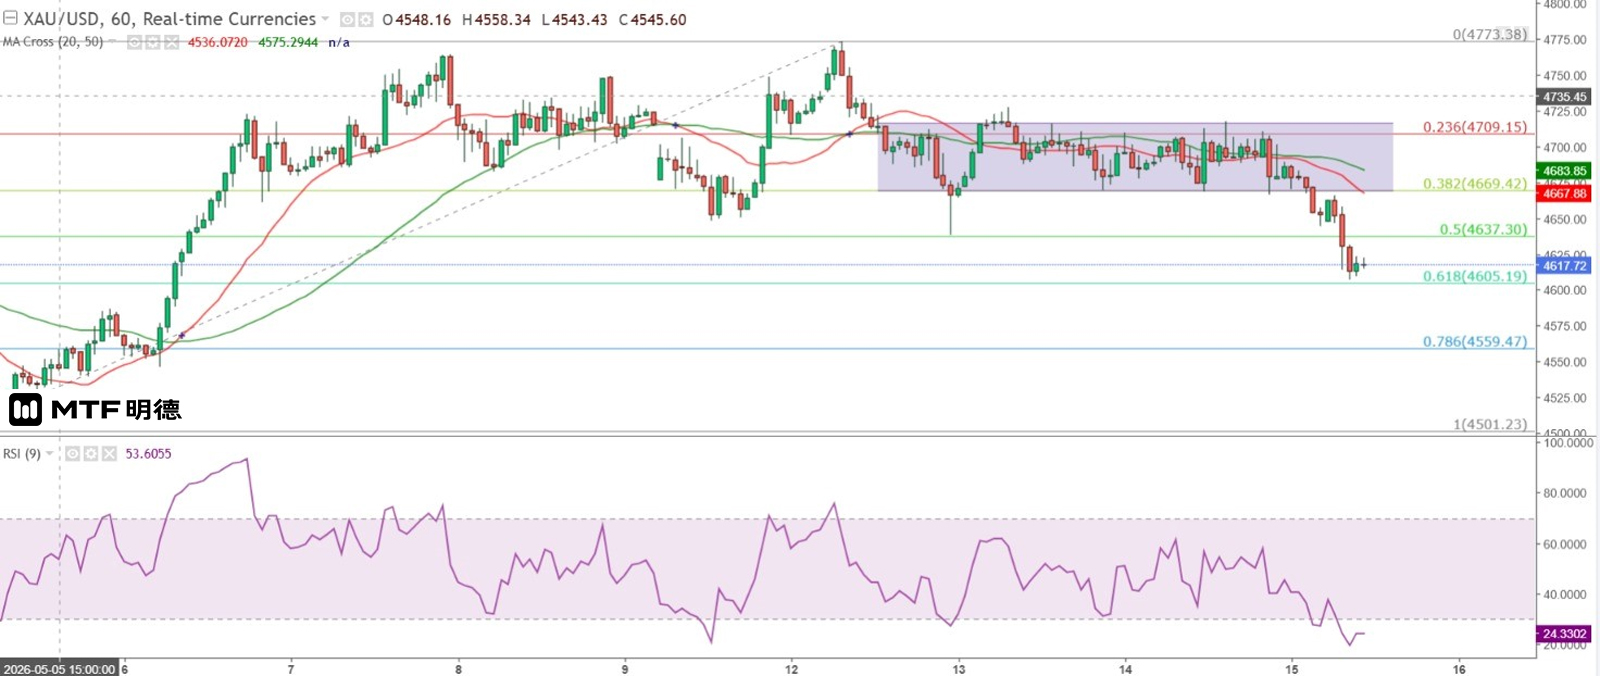This screenshot has height=676, width=1600.
Task: Toggle visibility eye icon for the XAU/USD series
Action: [347, 20]
